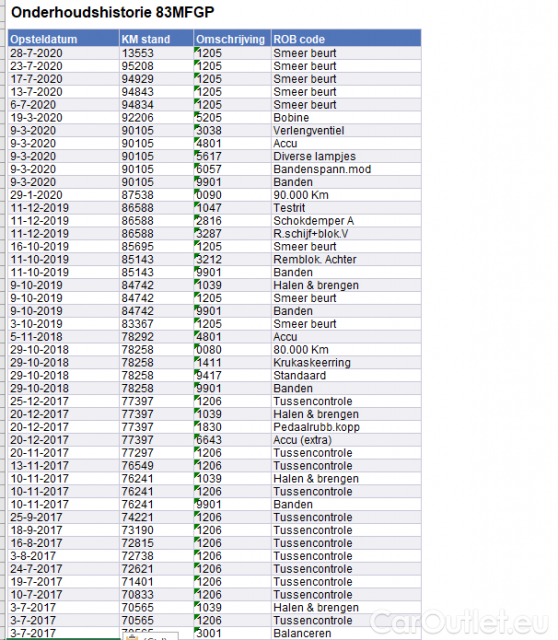Select the Onderhoudshistorie 83MFGP title cell
This screenshot has width=558, height=640.
pos(113,13)
